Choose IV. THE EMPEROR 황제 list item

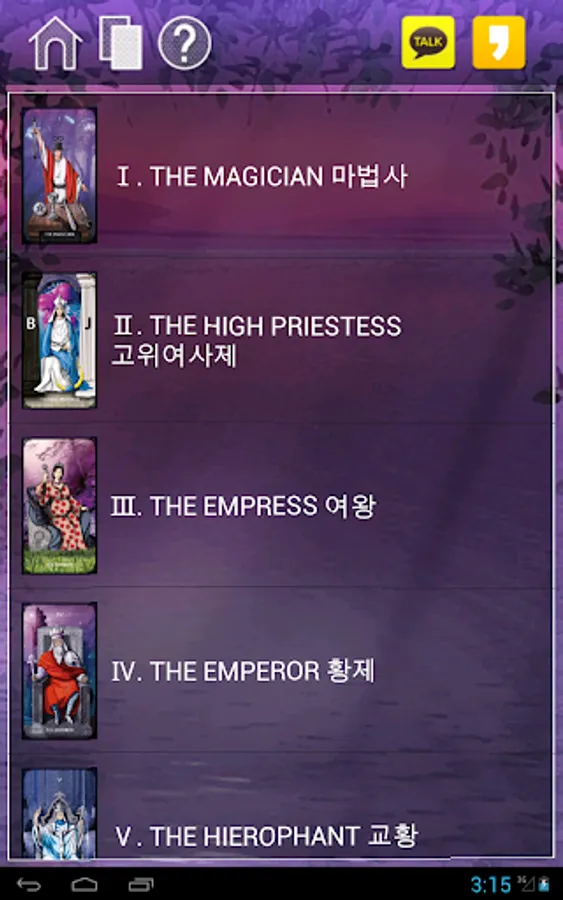281,670
